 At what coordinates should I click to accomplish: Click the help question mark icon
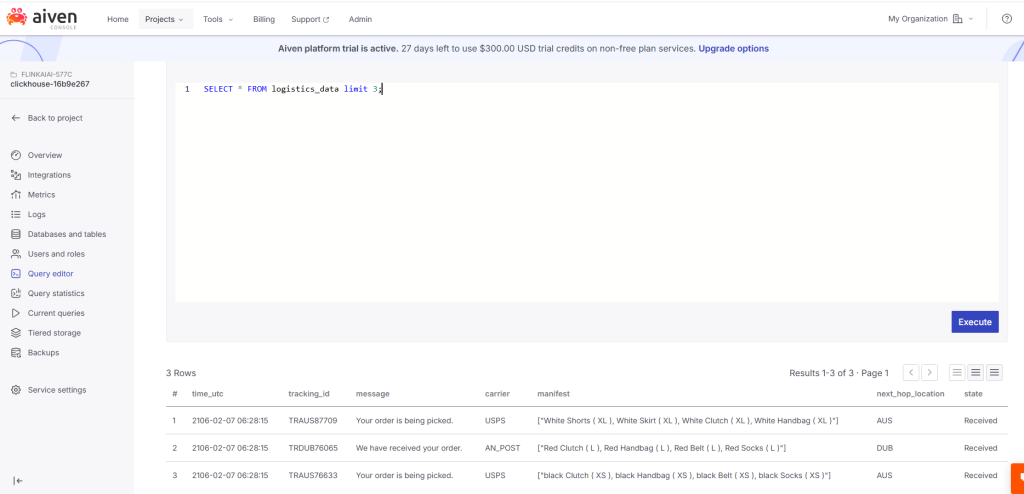point(1006,19)
